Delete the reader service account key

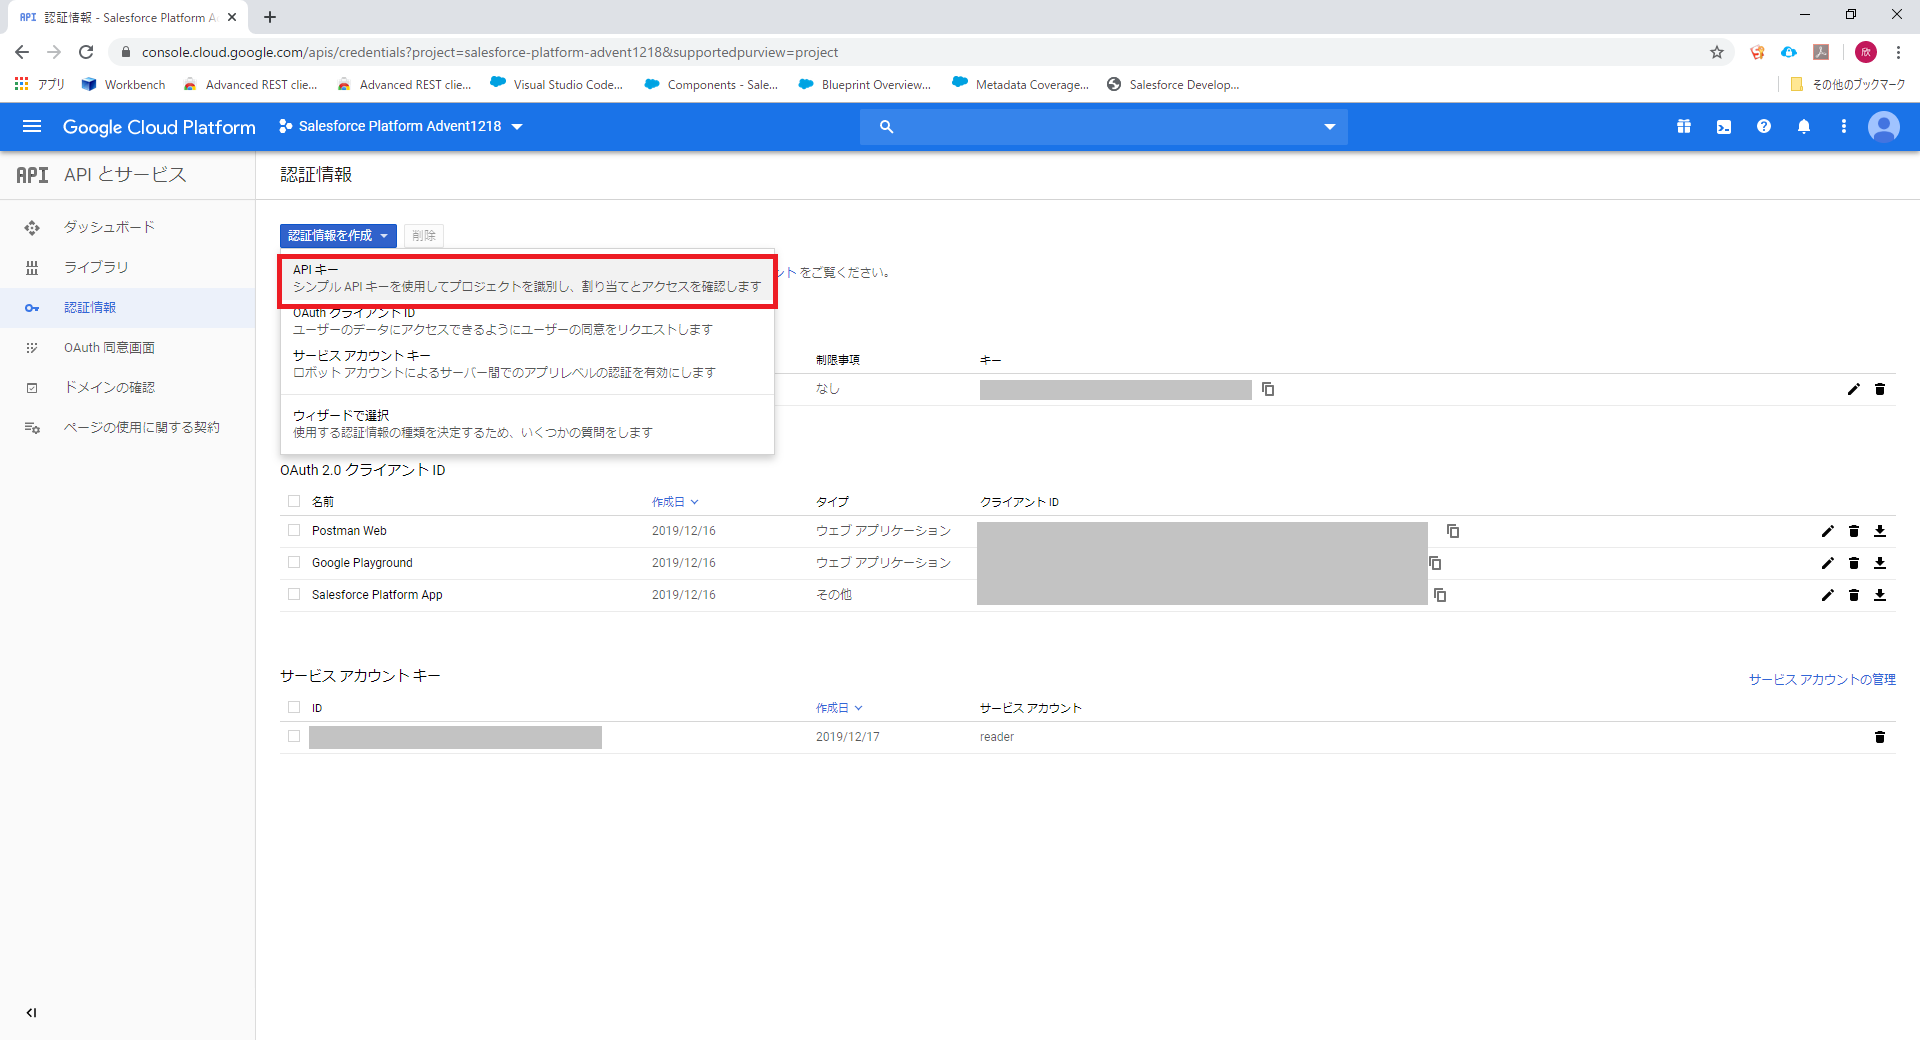[x=1880, y=737]
